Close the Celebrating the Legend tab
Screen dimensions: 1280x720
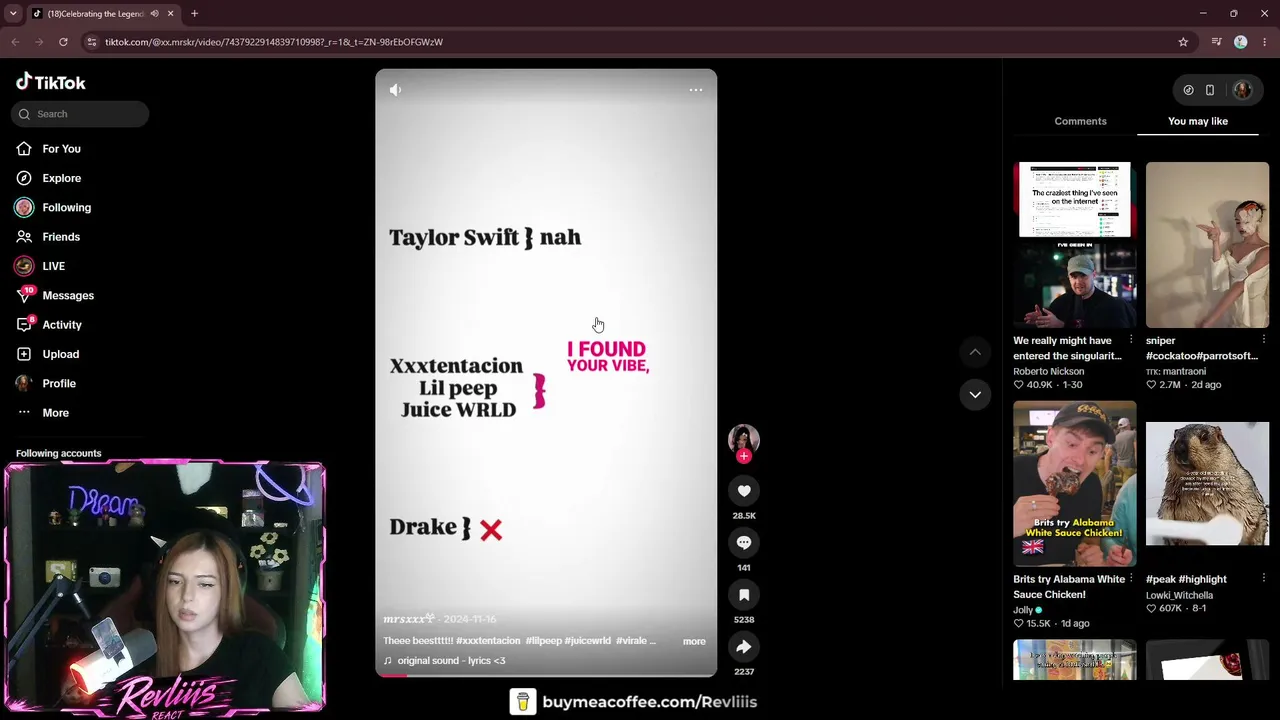coord(170,14)
